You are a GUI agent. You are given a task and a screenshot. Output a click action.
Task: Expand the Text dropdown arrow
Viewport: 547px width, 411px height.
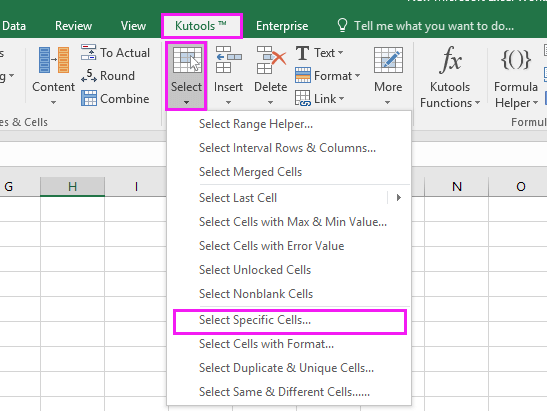[x=340, y=53]
